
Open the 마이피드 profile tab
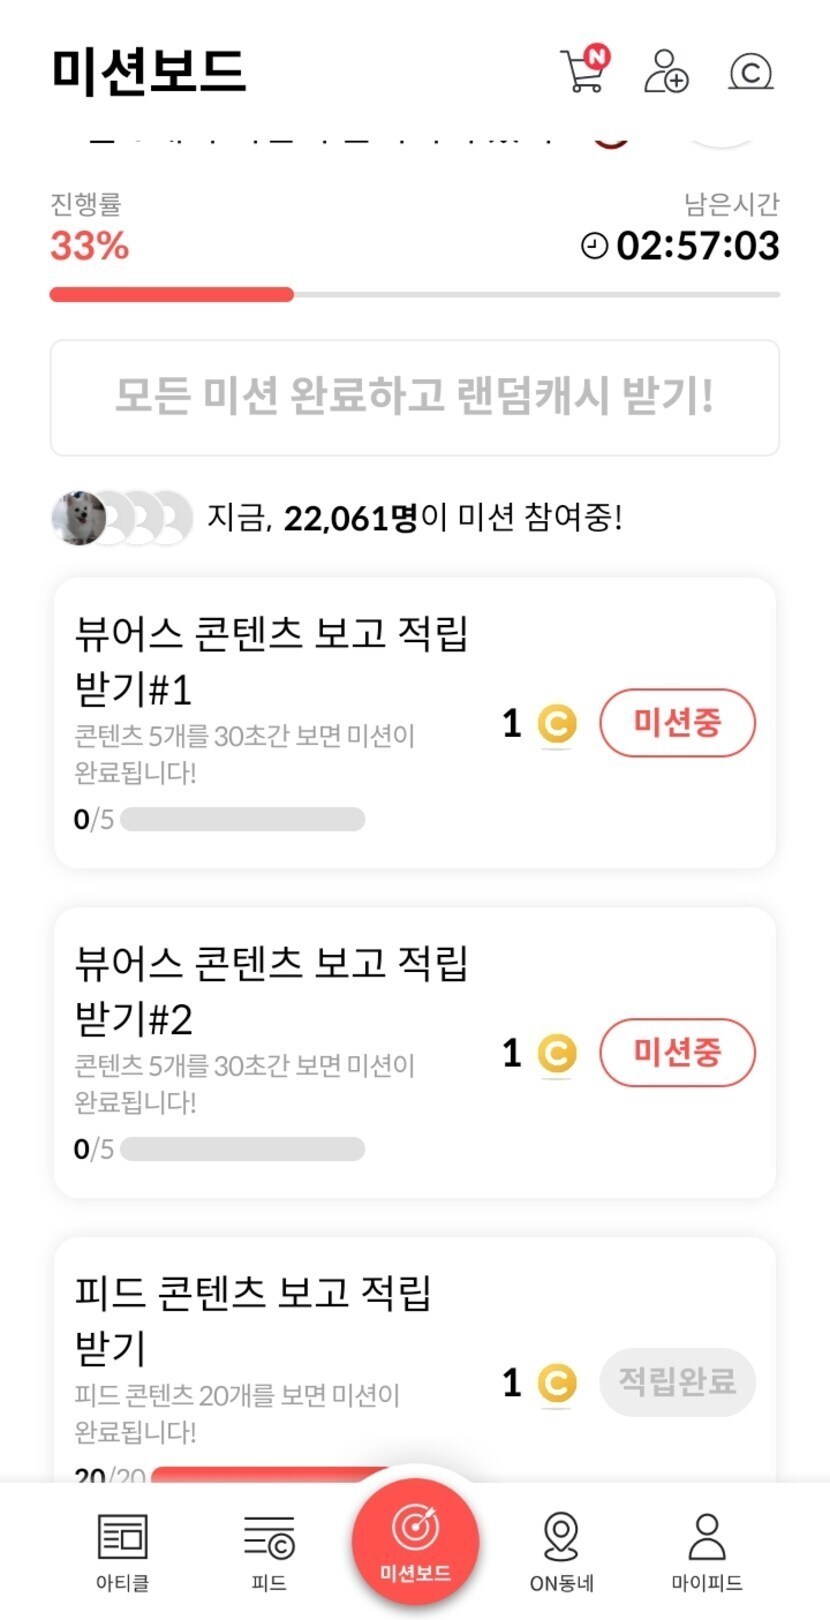click(706, 1551)
